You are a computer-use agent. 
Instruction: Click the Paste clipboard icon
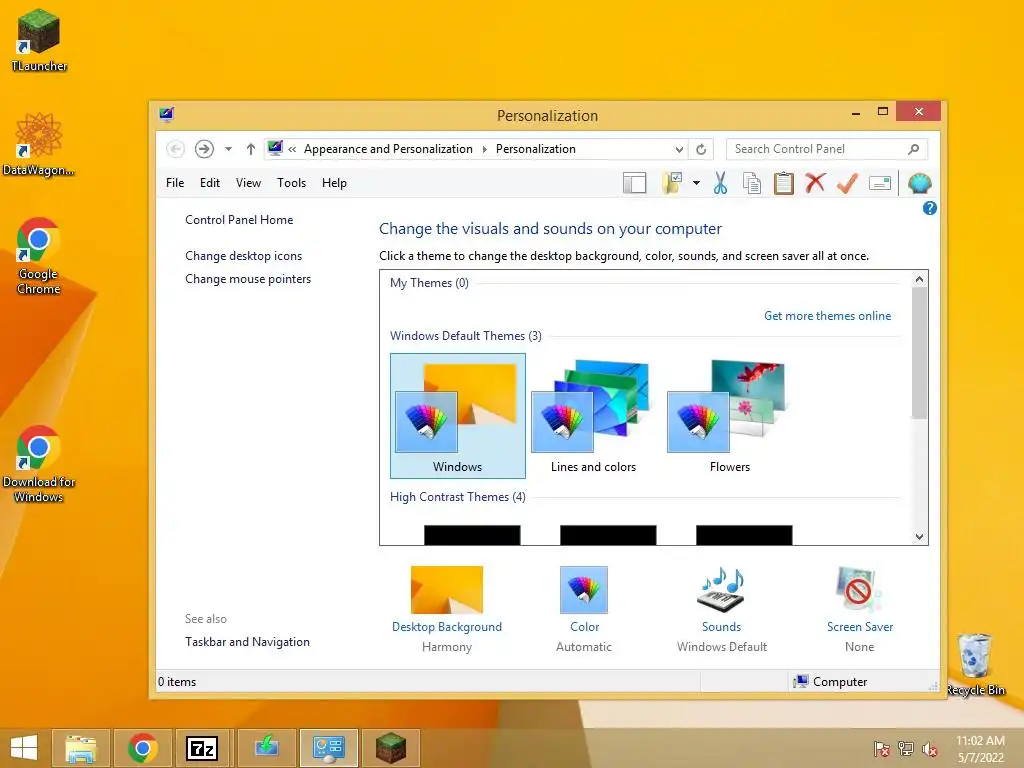pyautogui.click(x=784, y=184)
